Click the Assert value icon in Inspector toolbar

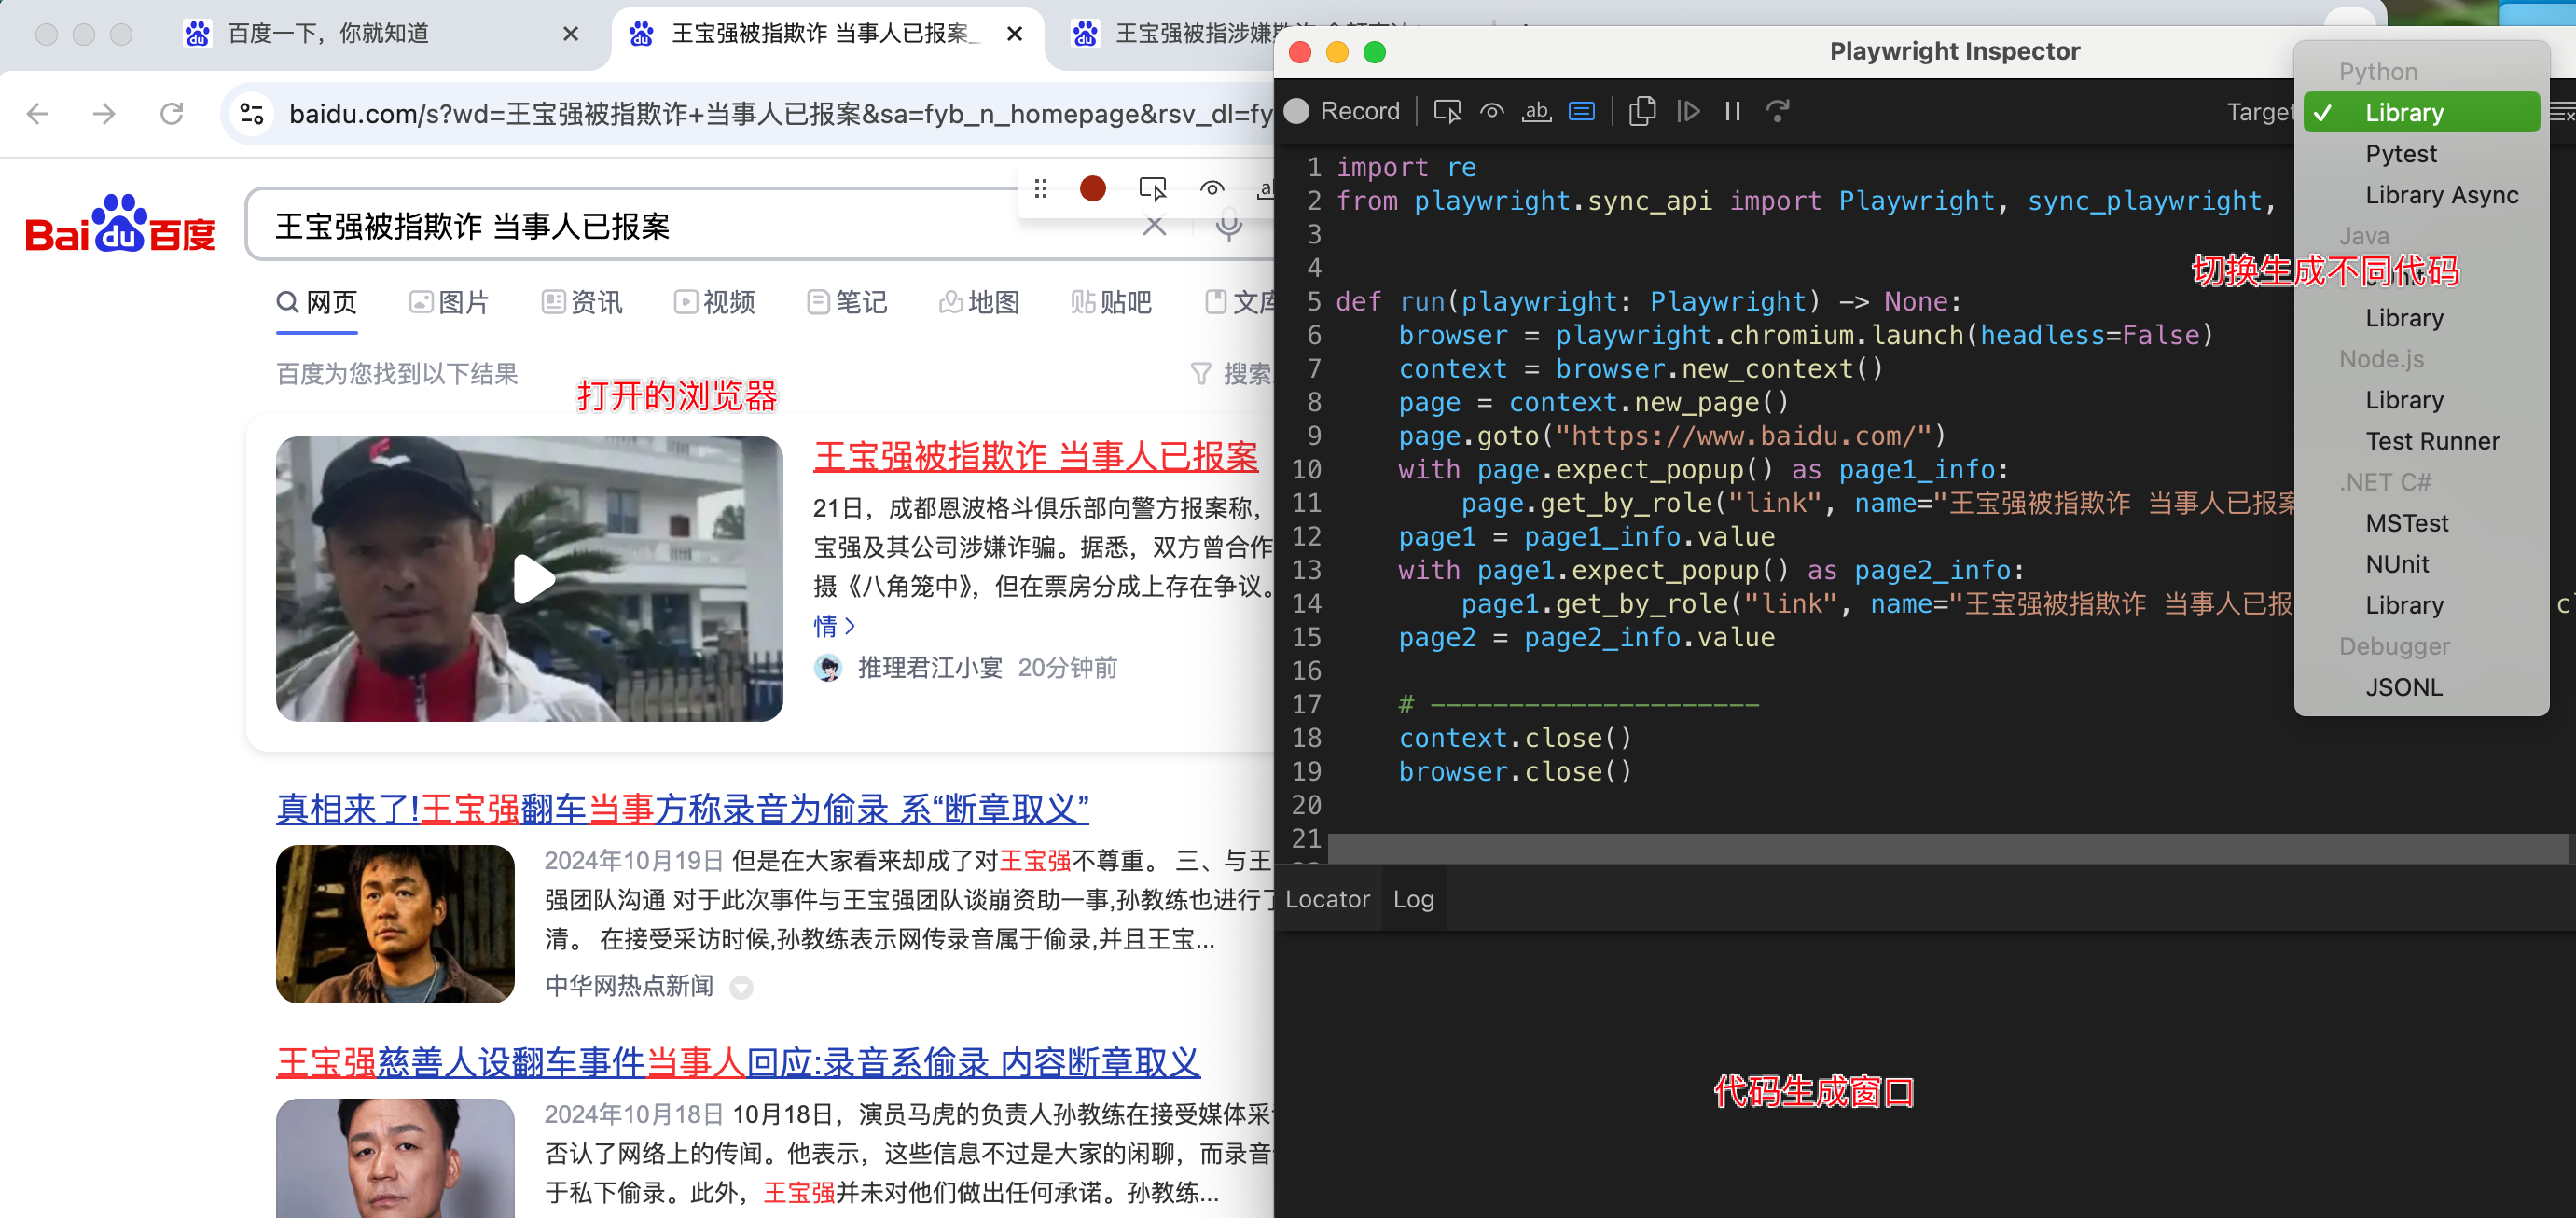pyautogui.click(x=1582, y=111)
